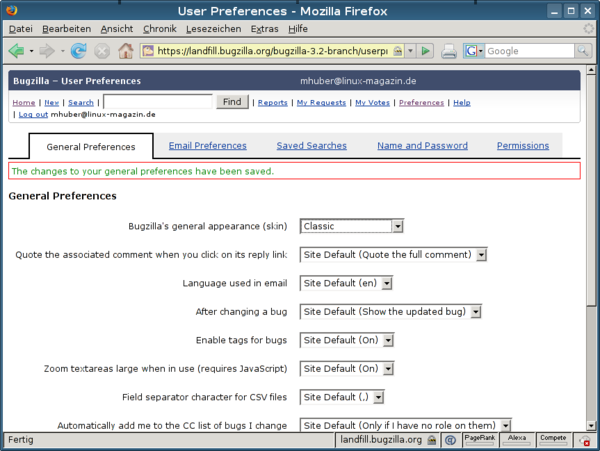Click the Firefox logo in title bar
Image resolution: width=600 pixels, height=451 pixels.
click(12, 10)
